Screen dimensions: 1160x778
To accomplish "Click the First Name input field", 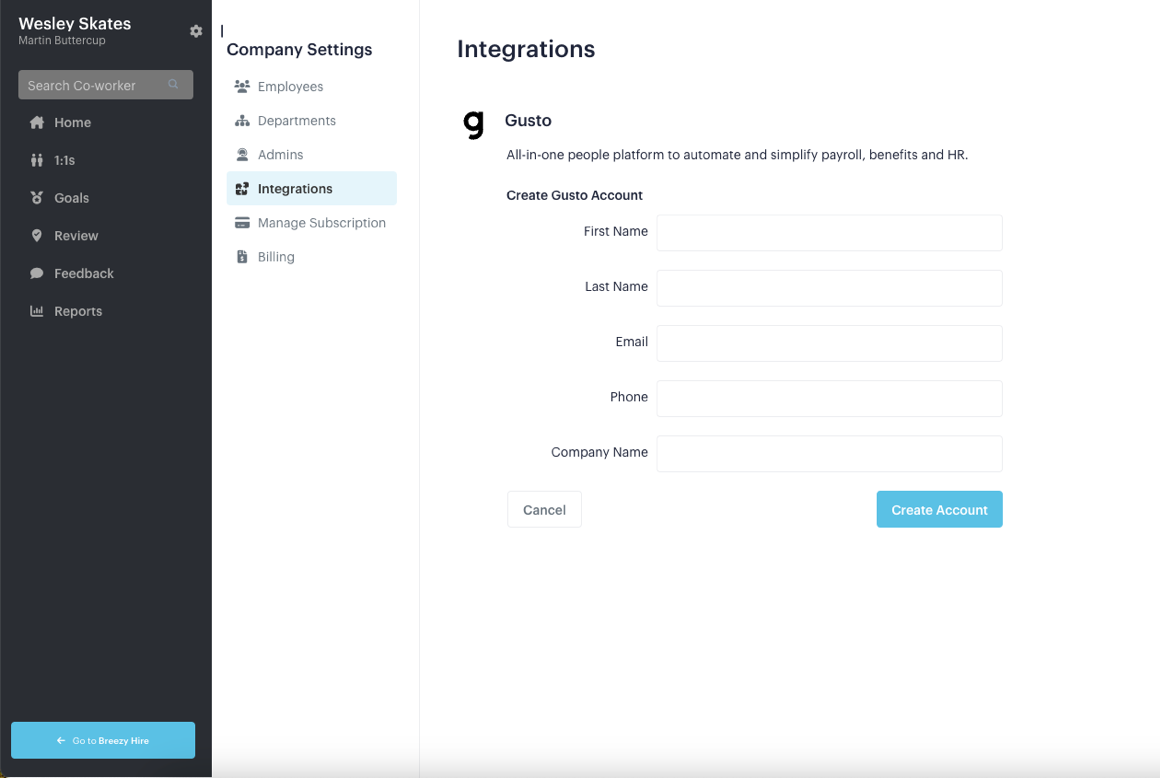I will (x=829, y=233).
